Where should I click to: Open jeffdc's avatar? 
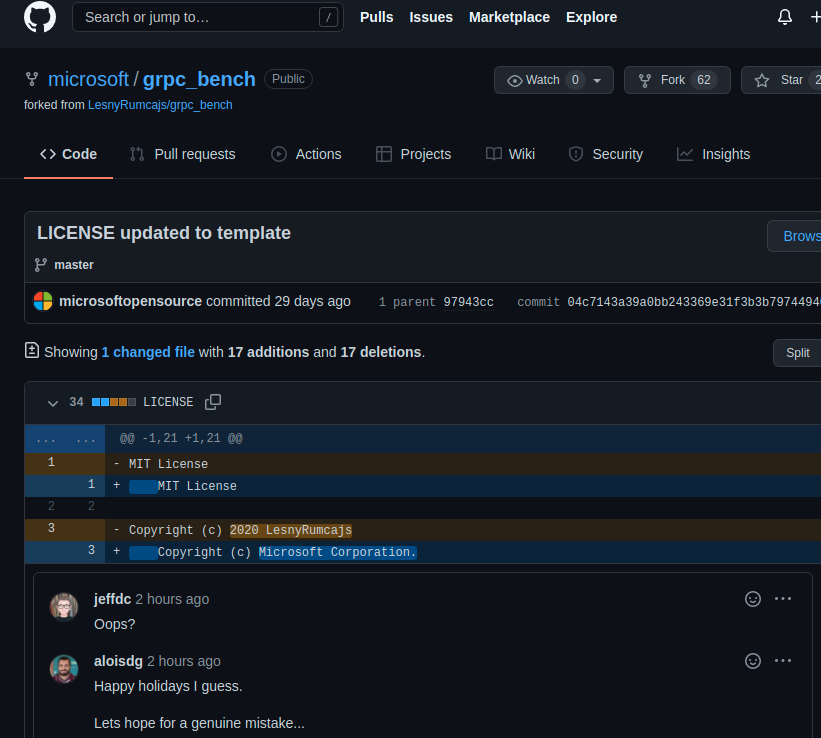[x=64, y=607]
